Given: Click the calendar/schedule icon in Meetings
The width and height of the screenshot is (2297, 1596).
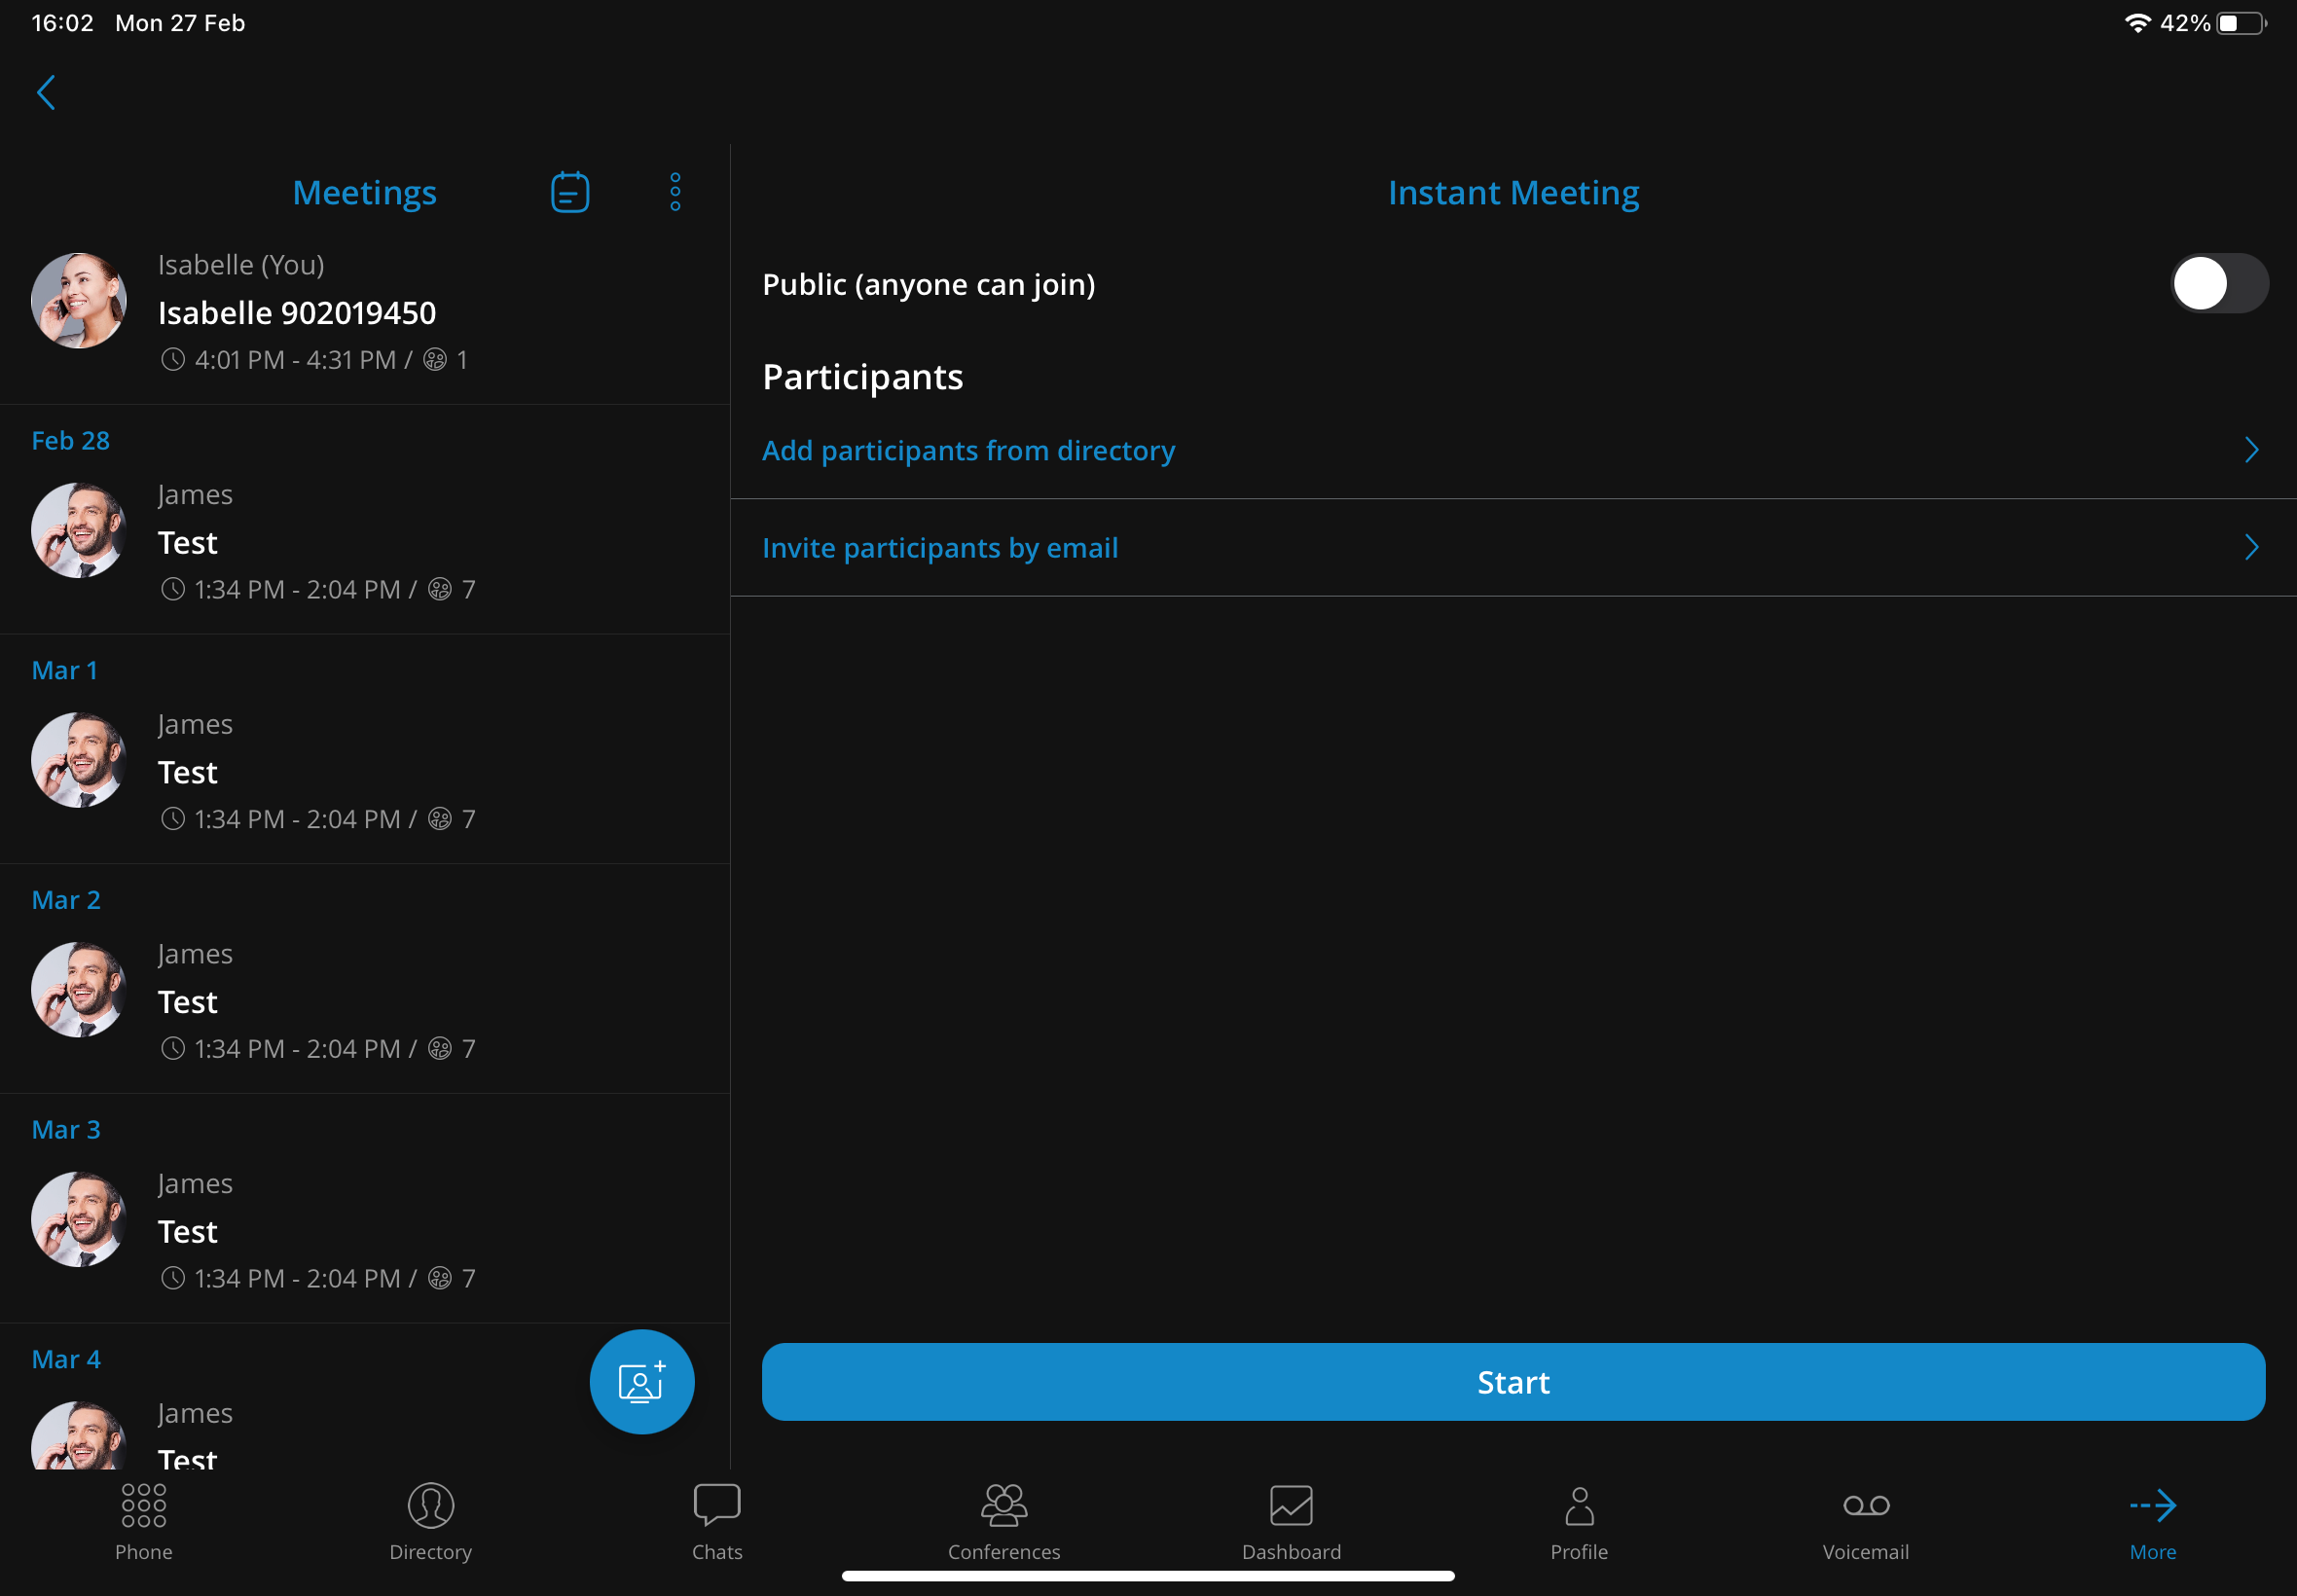Looking at the screenshot, I should click(x=569, y=192).
